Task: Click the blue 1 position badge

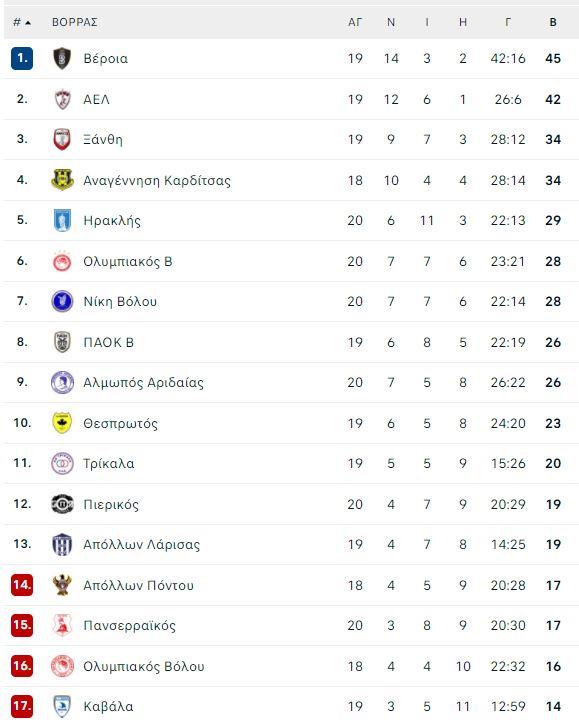Action: [22, 58]
